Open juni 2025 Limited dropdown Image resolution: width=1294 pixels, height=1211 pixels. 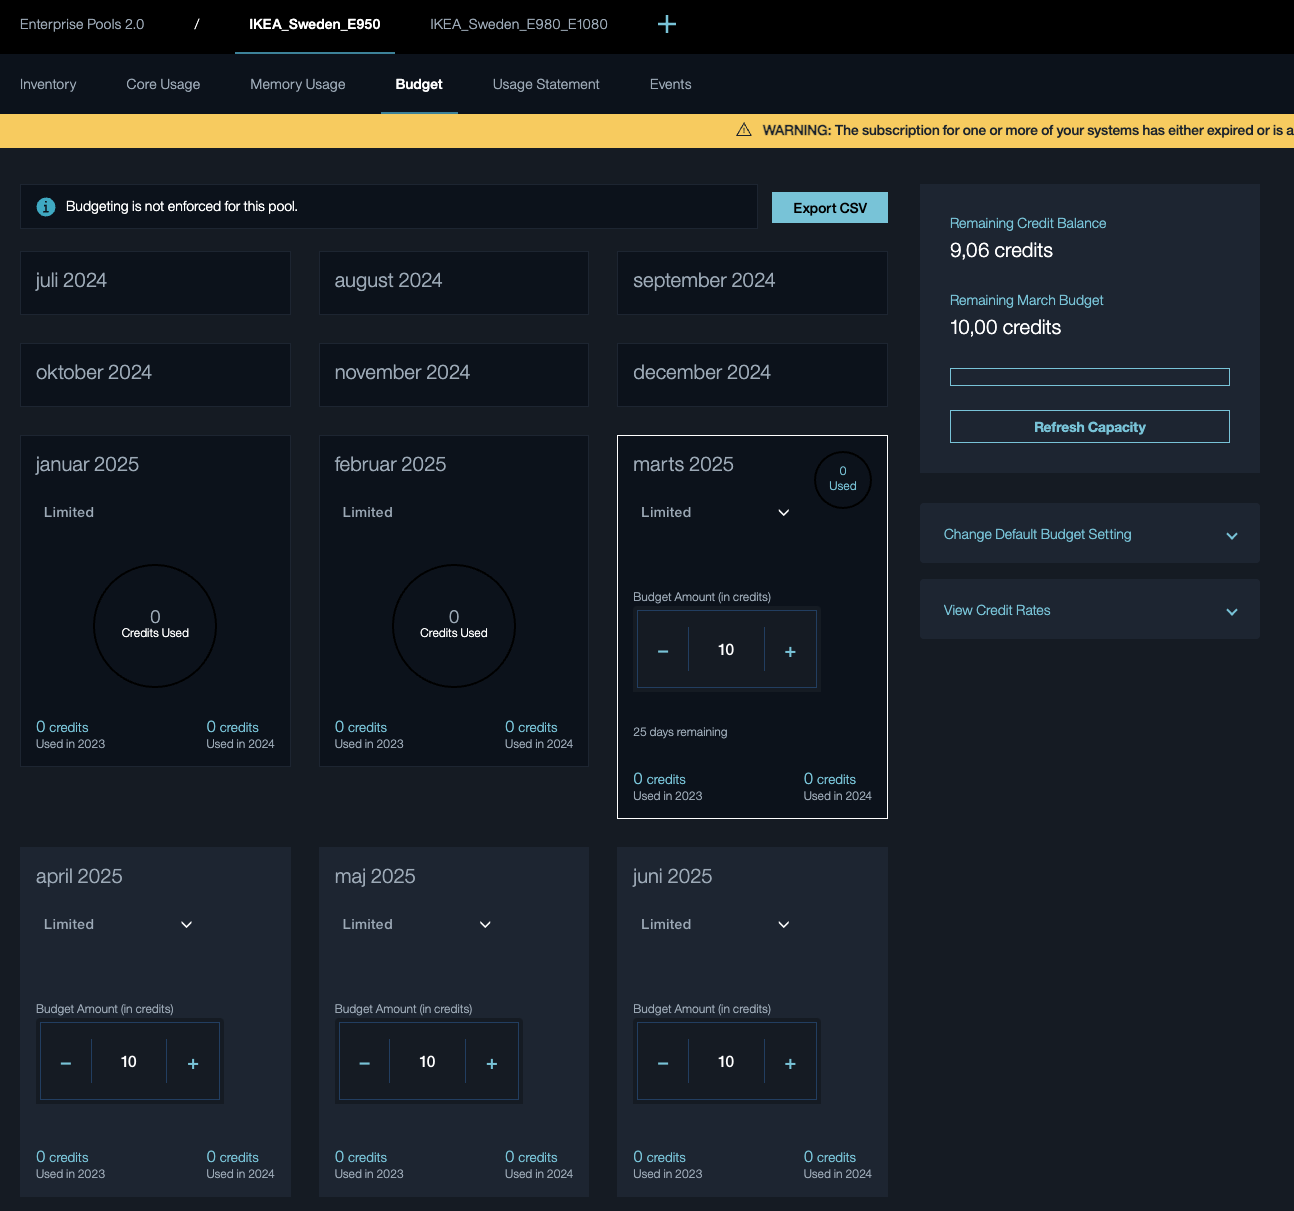(715, 924)
